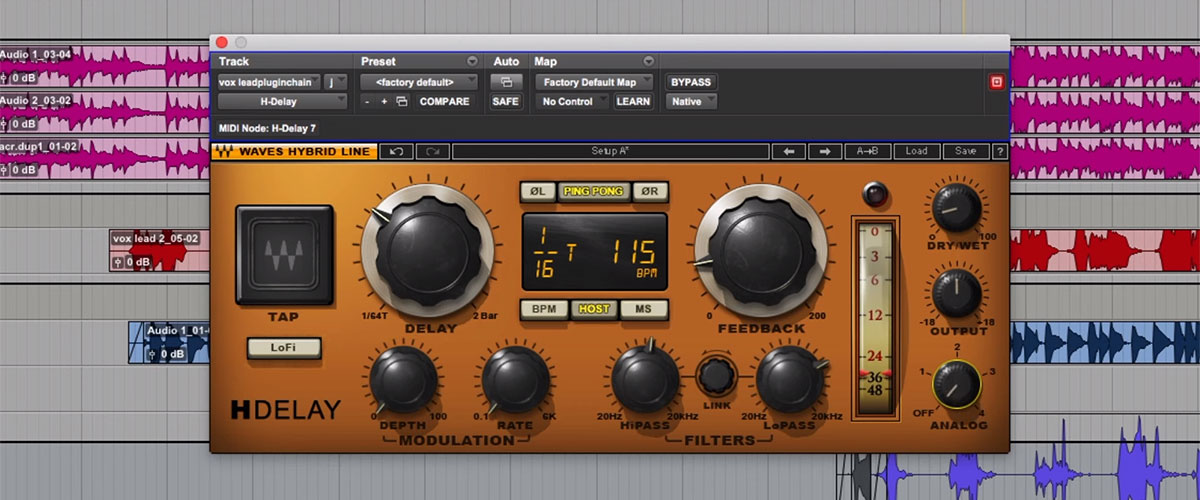This screenshot has height=500, width=1200.
Task: Click the FEEDBACK knob
Action: coord(762,249)
